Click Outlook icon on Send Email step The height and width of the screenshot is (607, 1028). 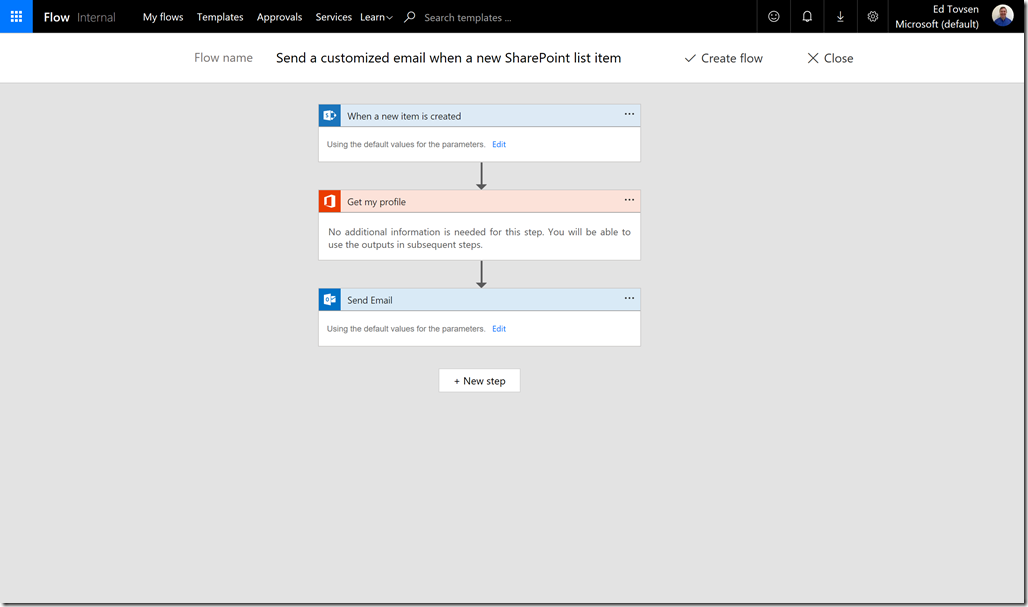pos(329,300)
